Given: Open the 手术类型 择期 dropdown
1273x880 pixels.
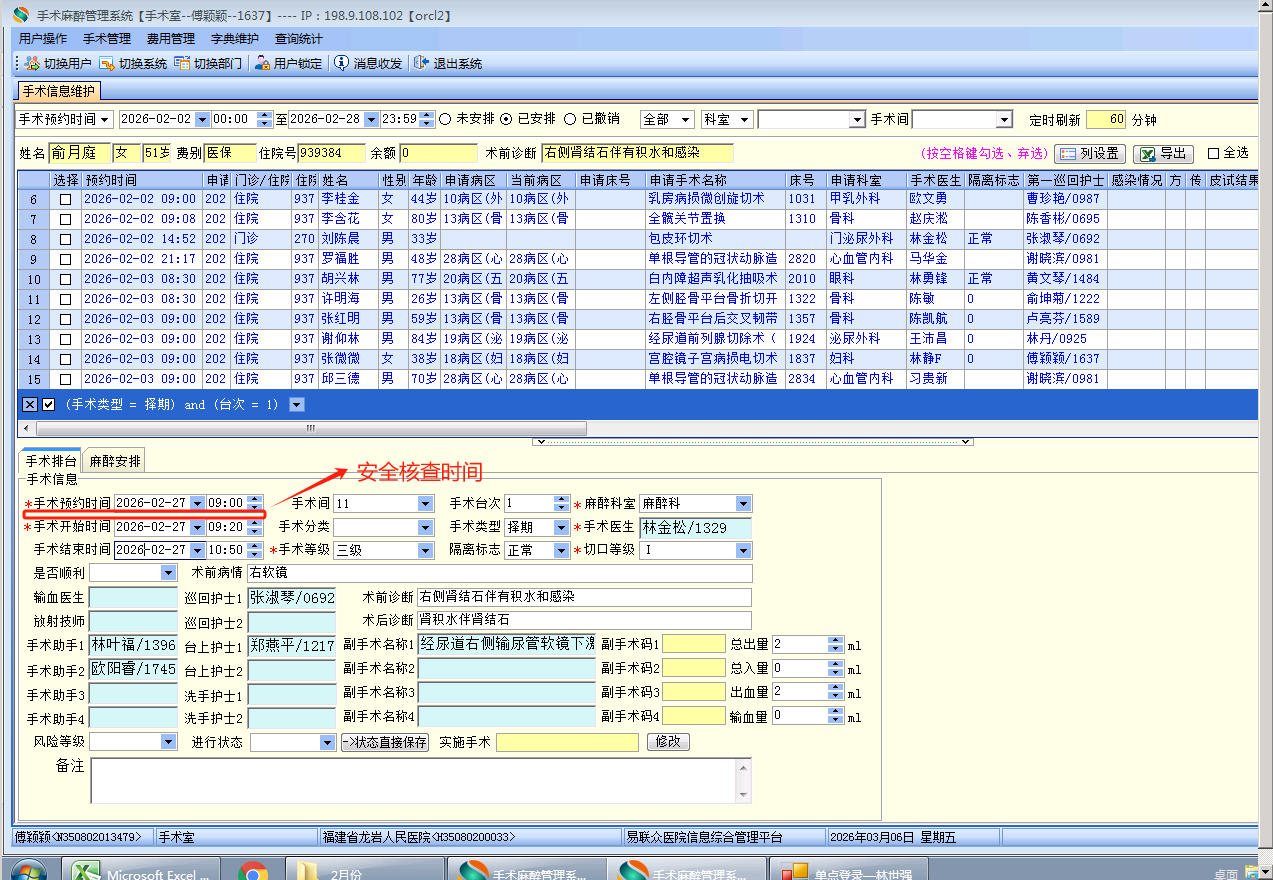Looking at the screenshot, I should point(561,527).
